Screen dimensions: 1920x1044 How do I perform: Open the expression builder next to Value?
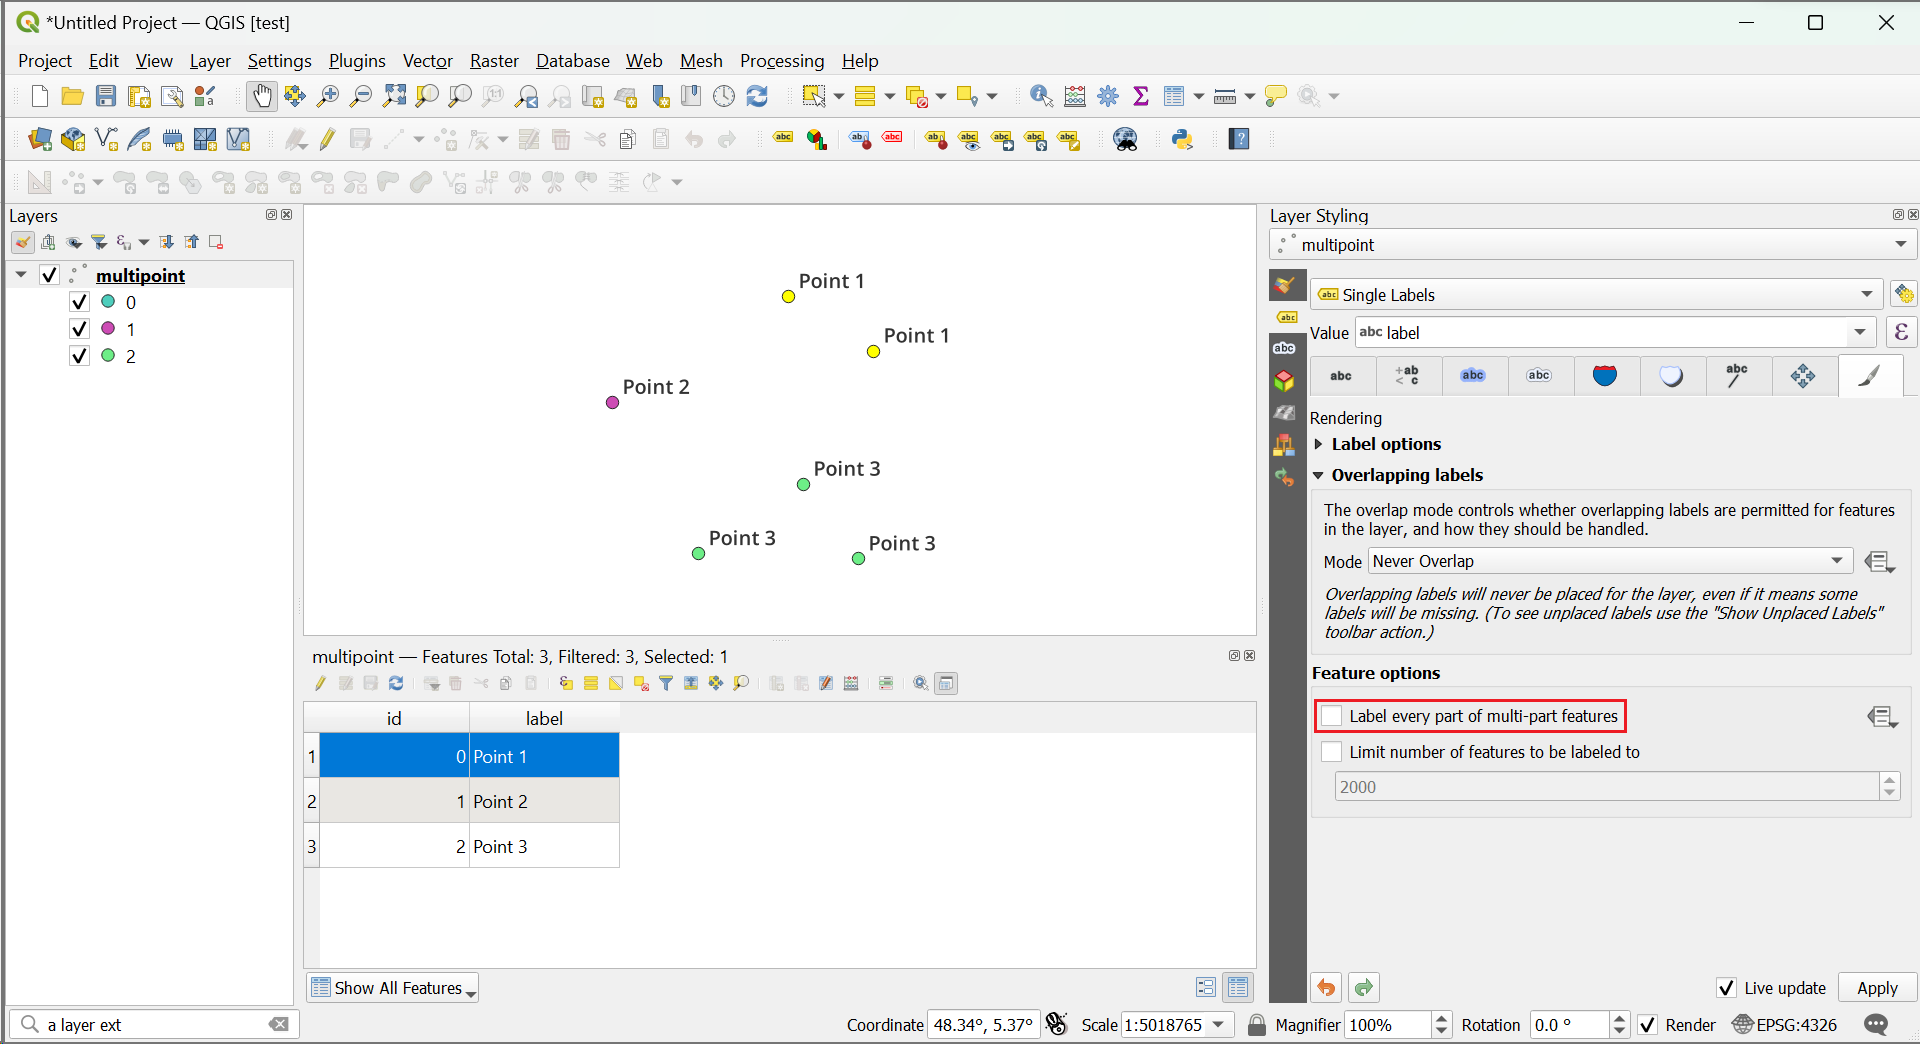coord(1901,332)
